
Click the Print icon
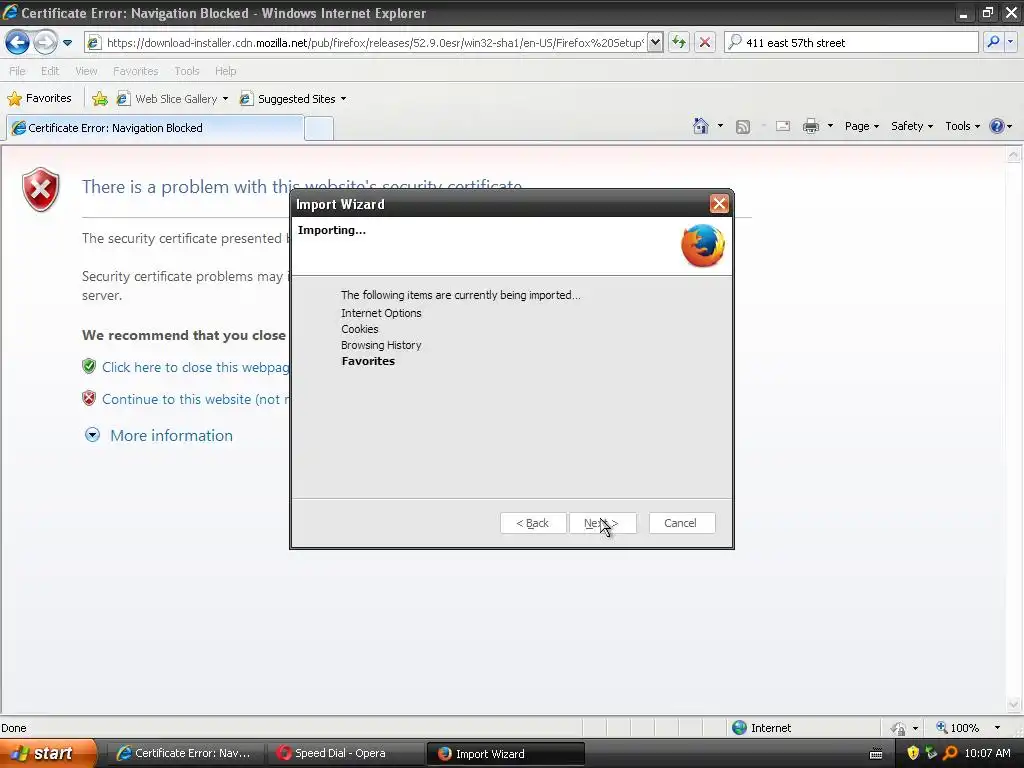coord(810,126)
